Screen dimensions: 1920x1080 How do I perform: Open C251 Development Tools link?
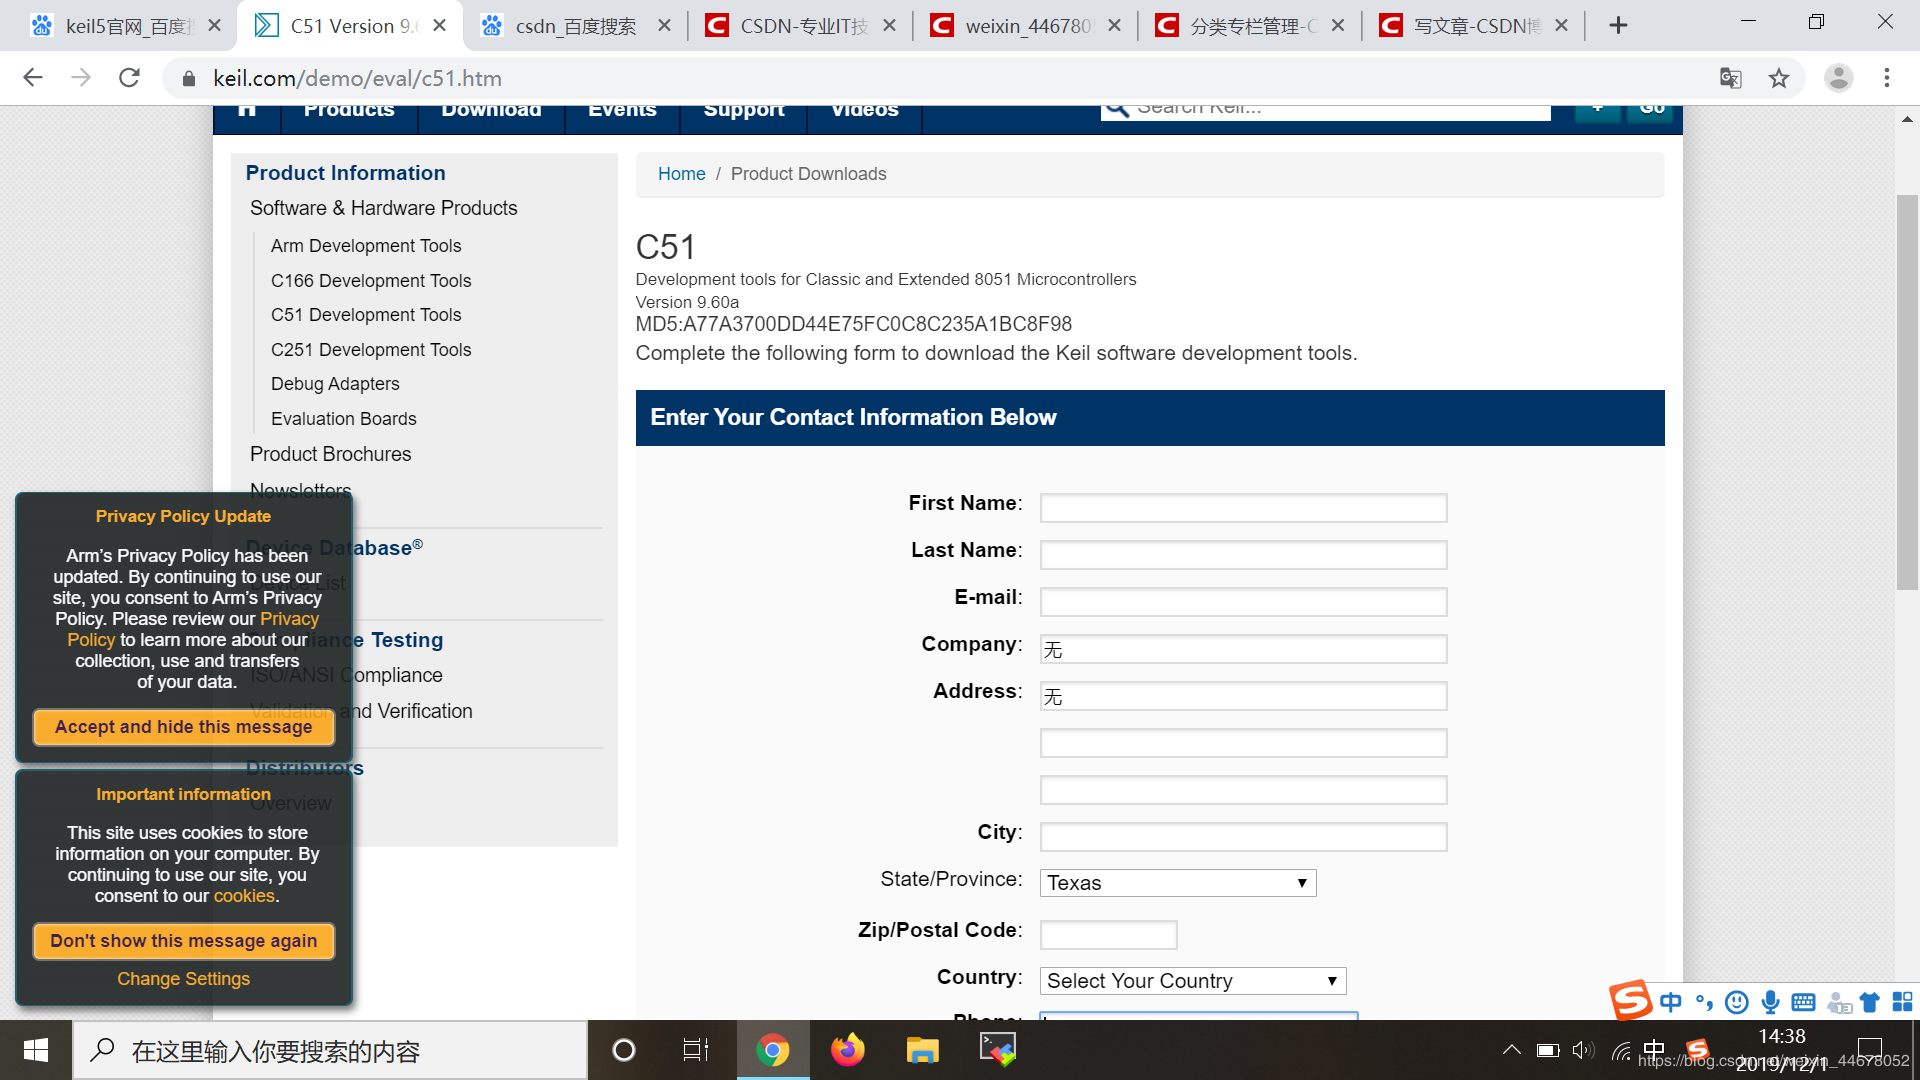[x=371, y=350]
